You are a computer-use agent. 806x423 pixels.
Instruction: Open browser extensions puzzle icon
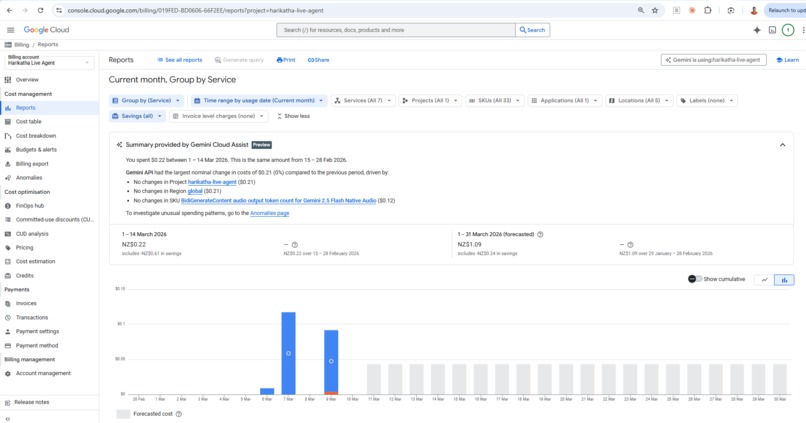708,10
